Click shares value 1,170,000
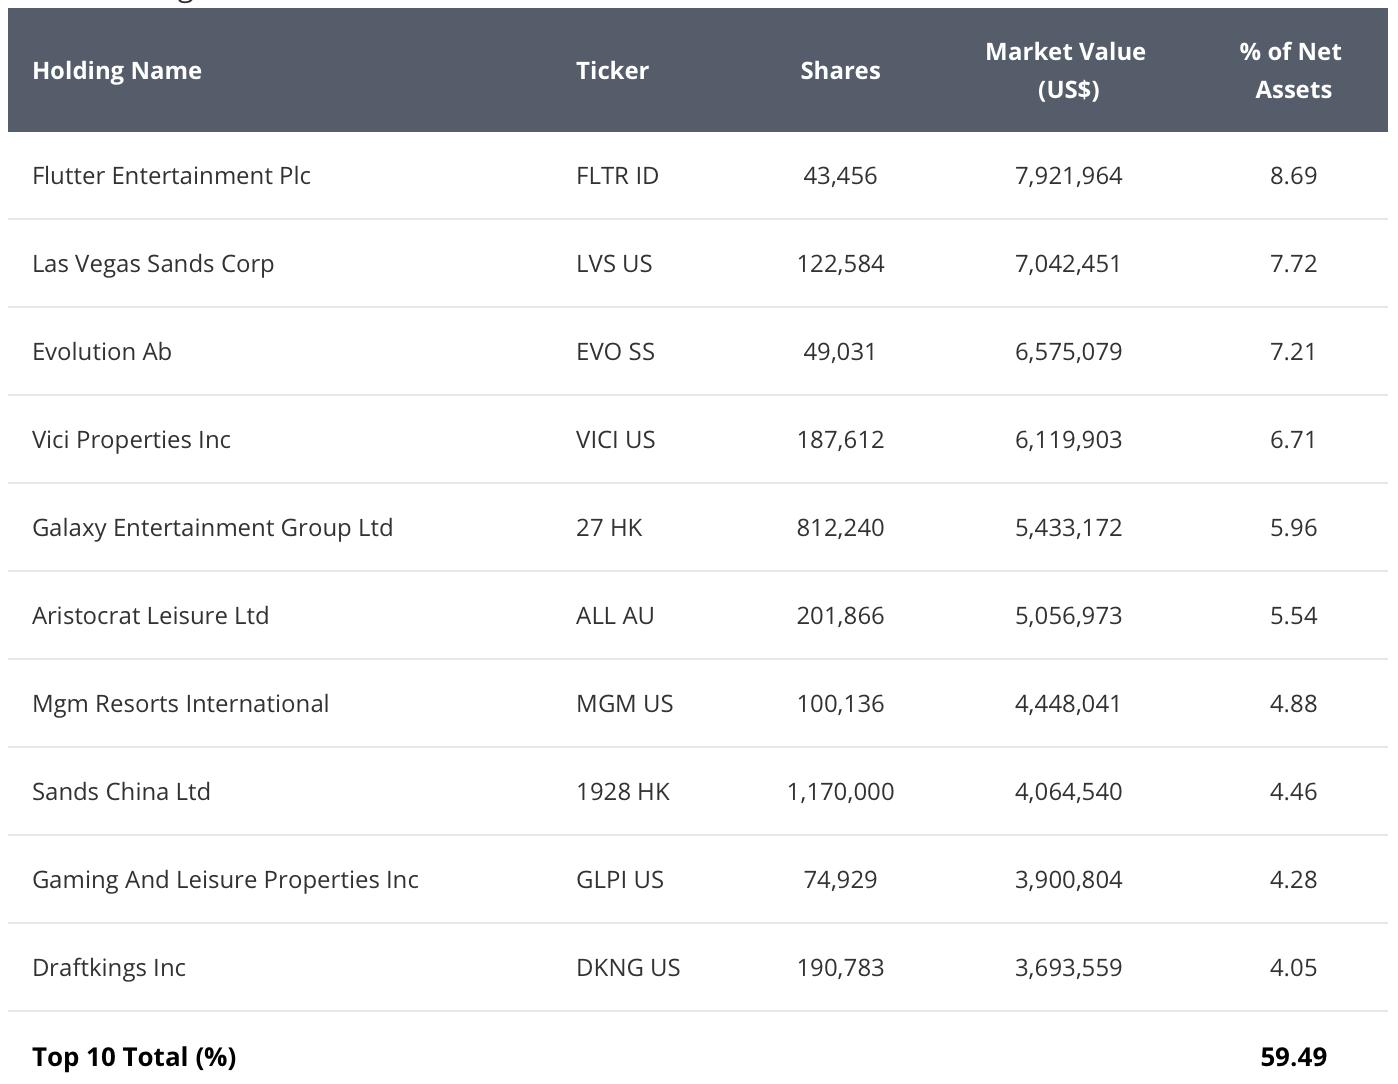1398x1084 pixels. click(x=840, y=791)
